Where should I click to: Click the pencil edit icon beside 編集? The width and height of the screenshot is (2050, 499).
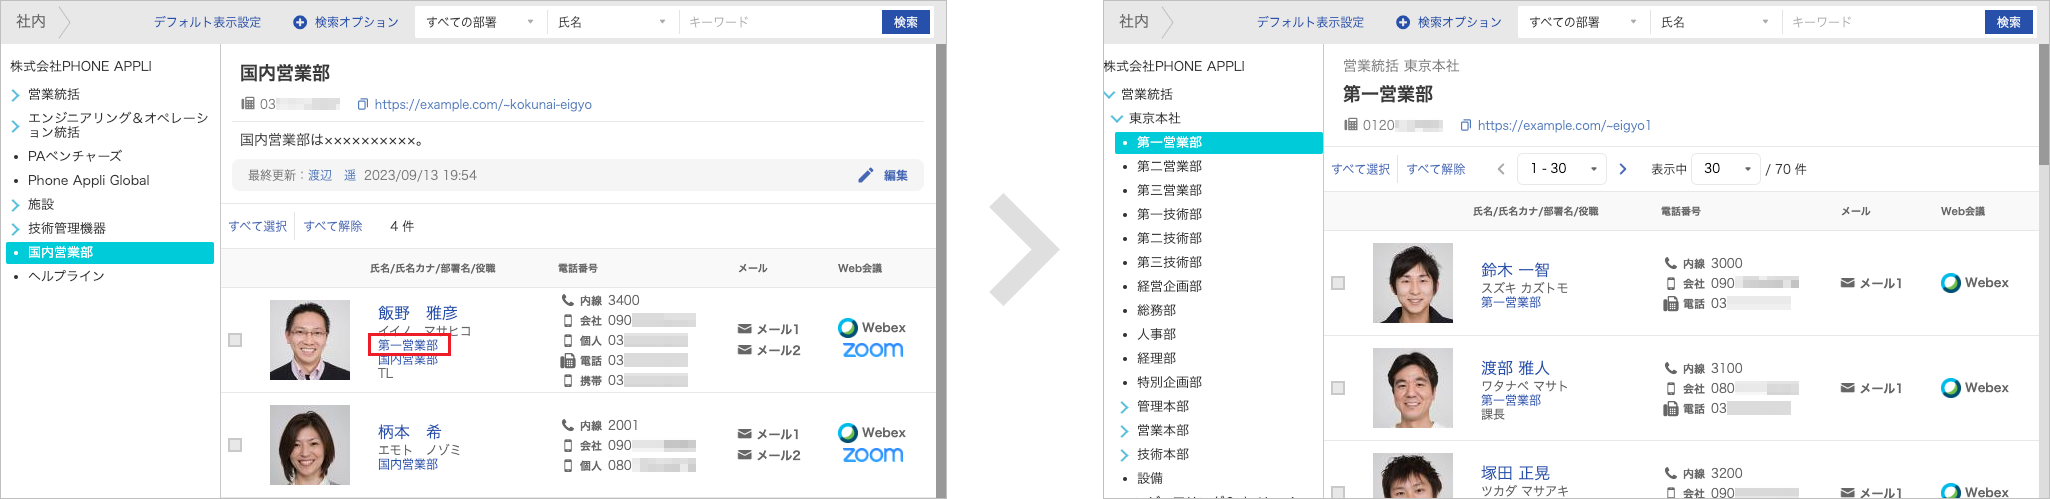click(866, 175)
